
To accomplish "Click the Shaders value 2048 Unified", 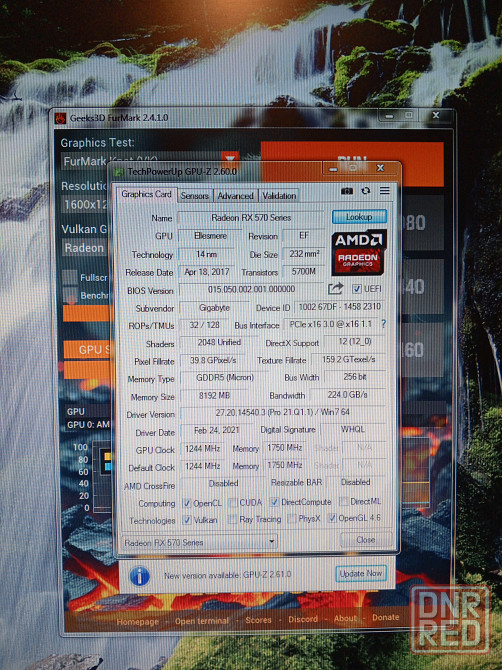I will tap(219, 343).
